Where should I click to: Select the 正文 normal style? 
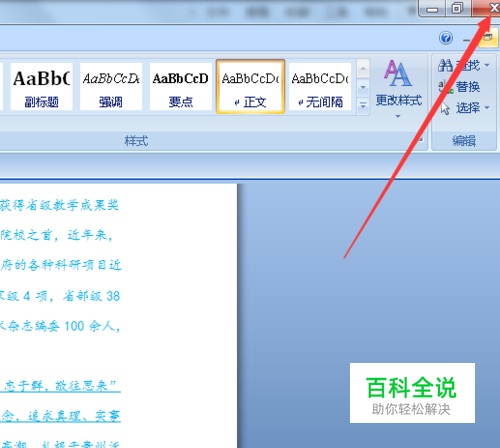(x=250, y=87)
